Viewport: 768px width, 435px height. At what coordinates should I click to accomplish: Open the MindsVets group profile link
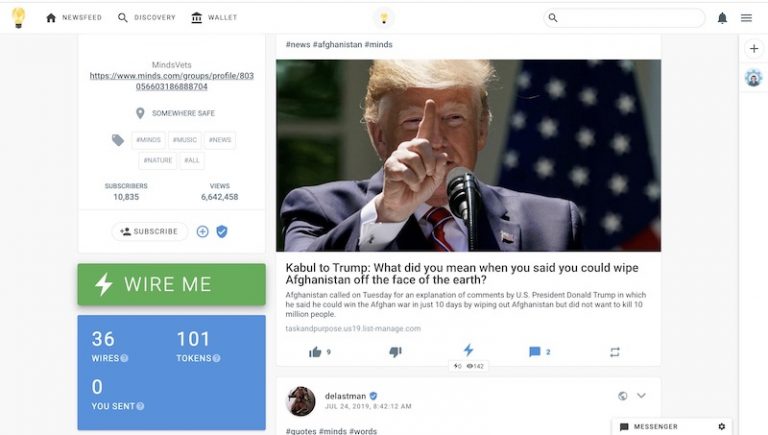point(171,81)
